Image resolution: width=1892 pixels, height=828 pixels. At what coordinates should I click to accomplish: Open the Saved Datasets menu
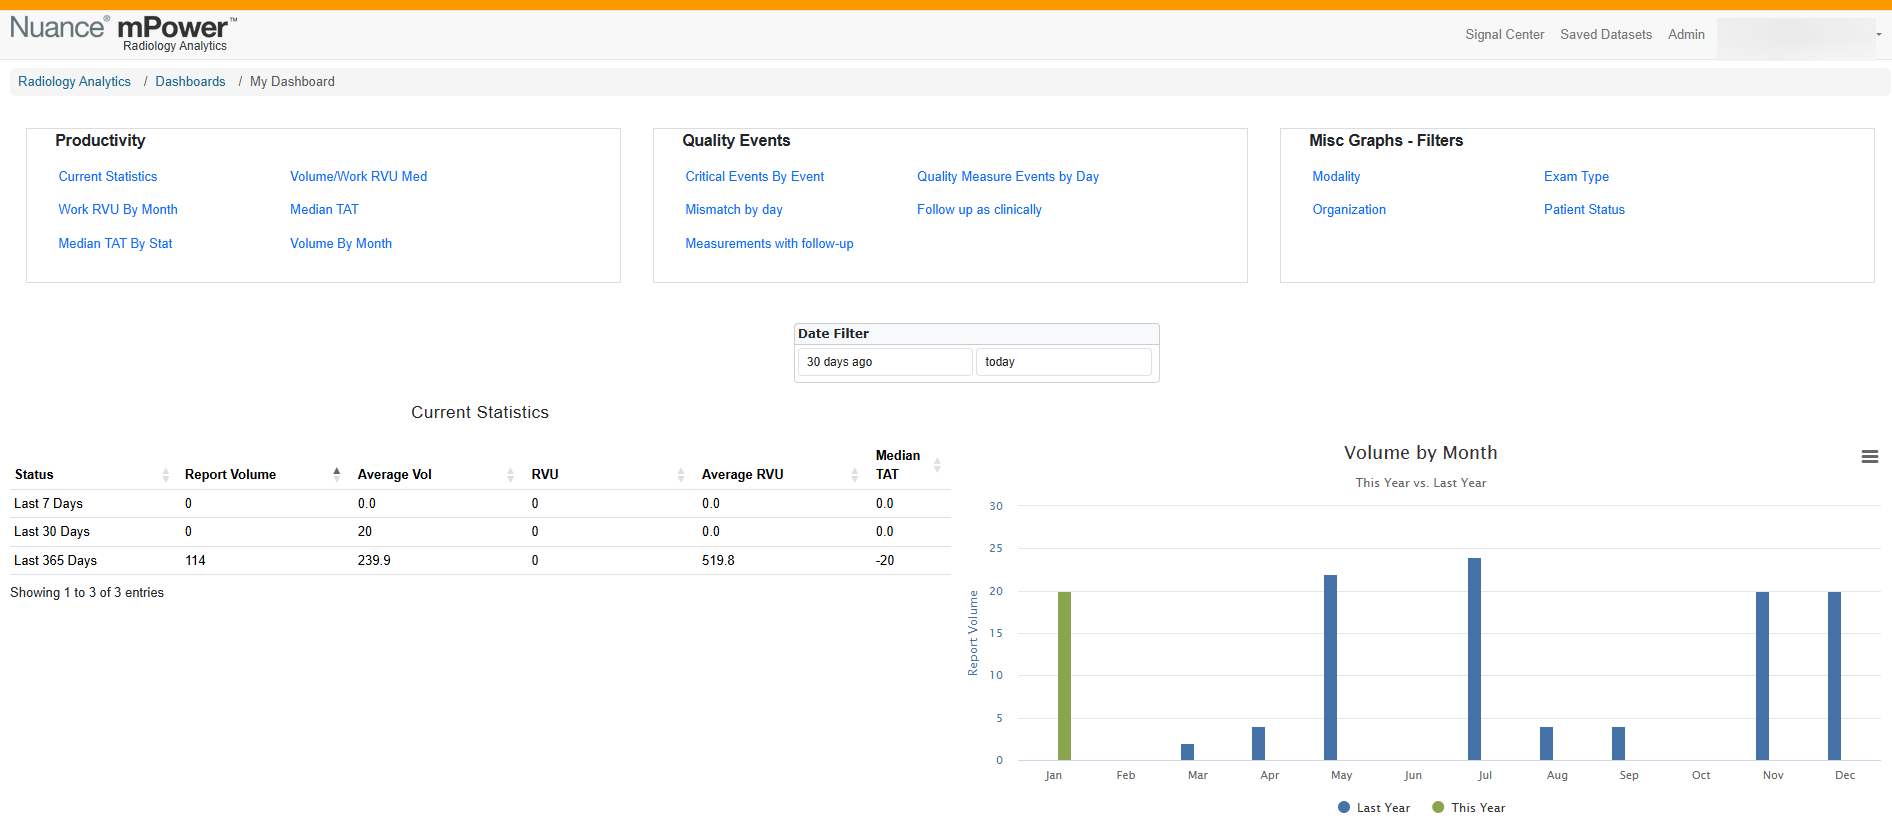pyautogui.click(x=1606, y=34)
